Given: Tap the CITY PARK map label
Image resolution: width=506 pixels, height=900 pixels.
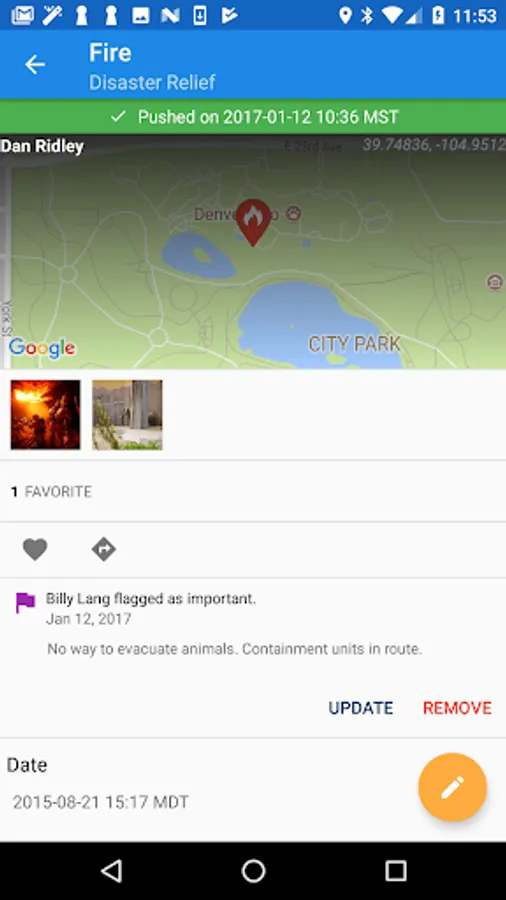Looking at the screenshot, I should [x=355, y=344].
